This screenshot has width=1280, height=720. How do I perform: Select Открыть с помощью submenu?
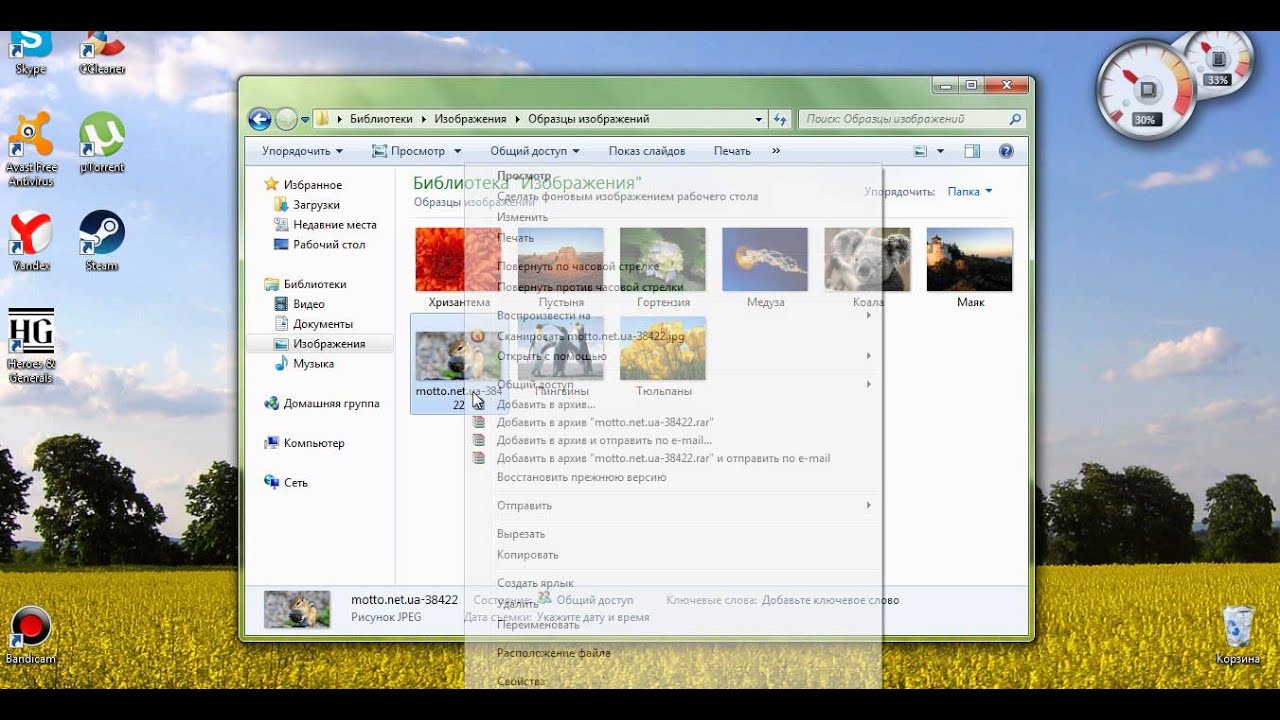tap(675, 355)
